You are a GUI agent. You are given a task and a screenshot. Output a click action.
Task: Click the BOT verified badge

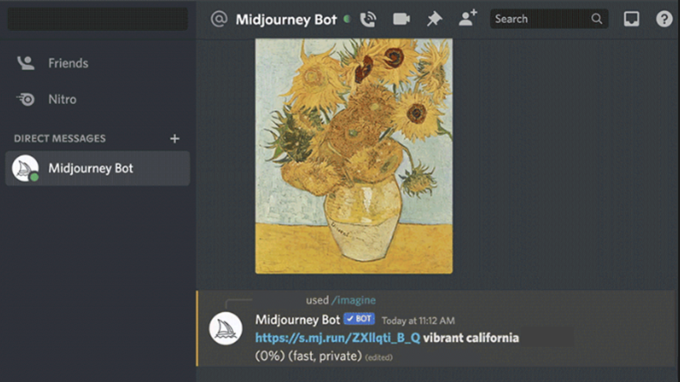tap(359, 319)
